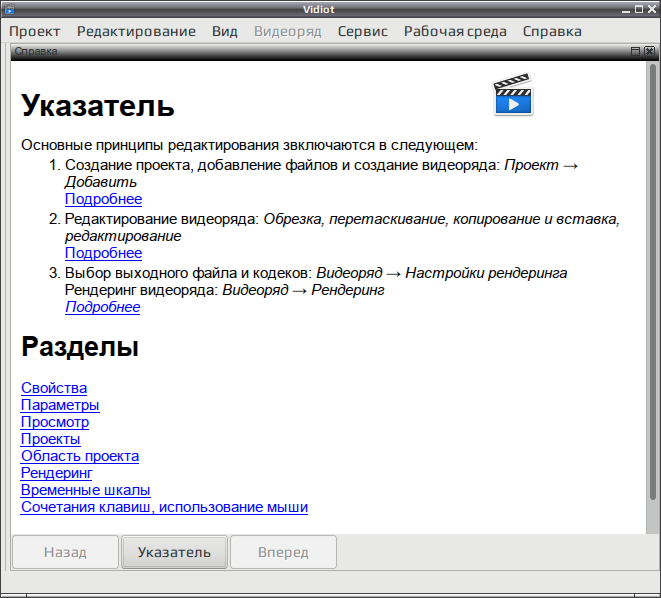Maximize the Справка help panel
Image resolution: width=661 pixels, height=598 pixels.
click(635, 51)
